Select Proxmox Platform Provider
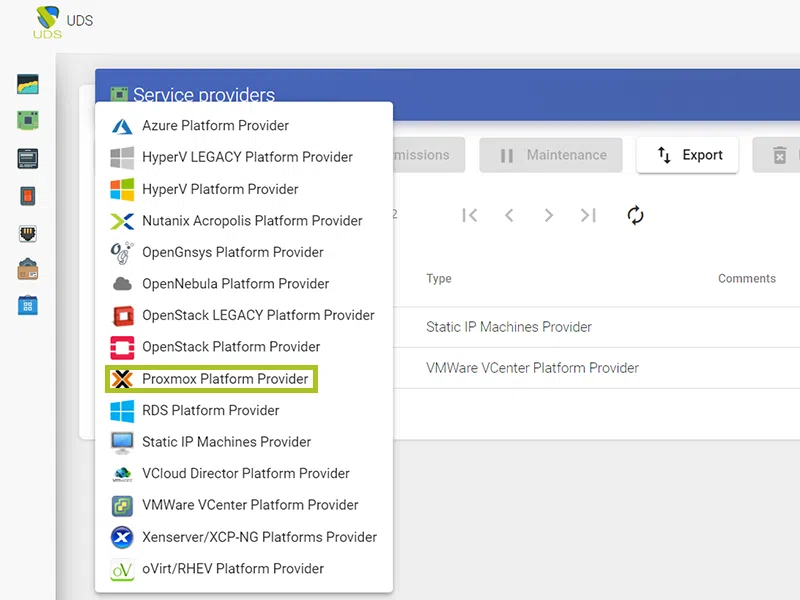 [x=244, y=379]
